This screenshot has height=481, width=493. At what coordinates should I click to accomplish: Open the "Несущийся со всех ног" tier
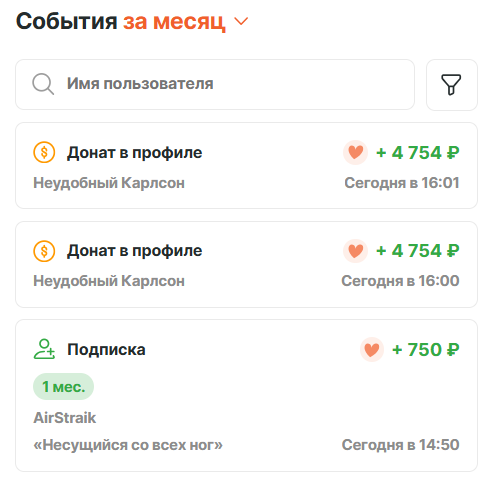tap(128, 445)
